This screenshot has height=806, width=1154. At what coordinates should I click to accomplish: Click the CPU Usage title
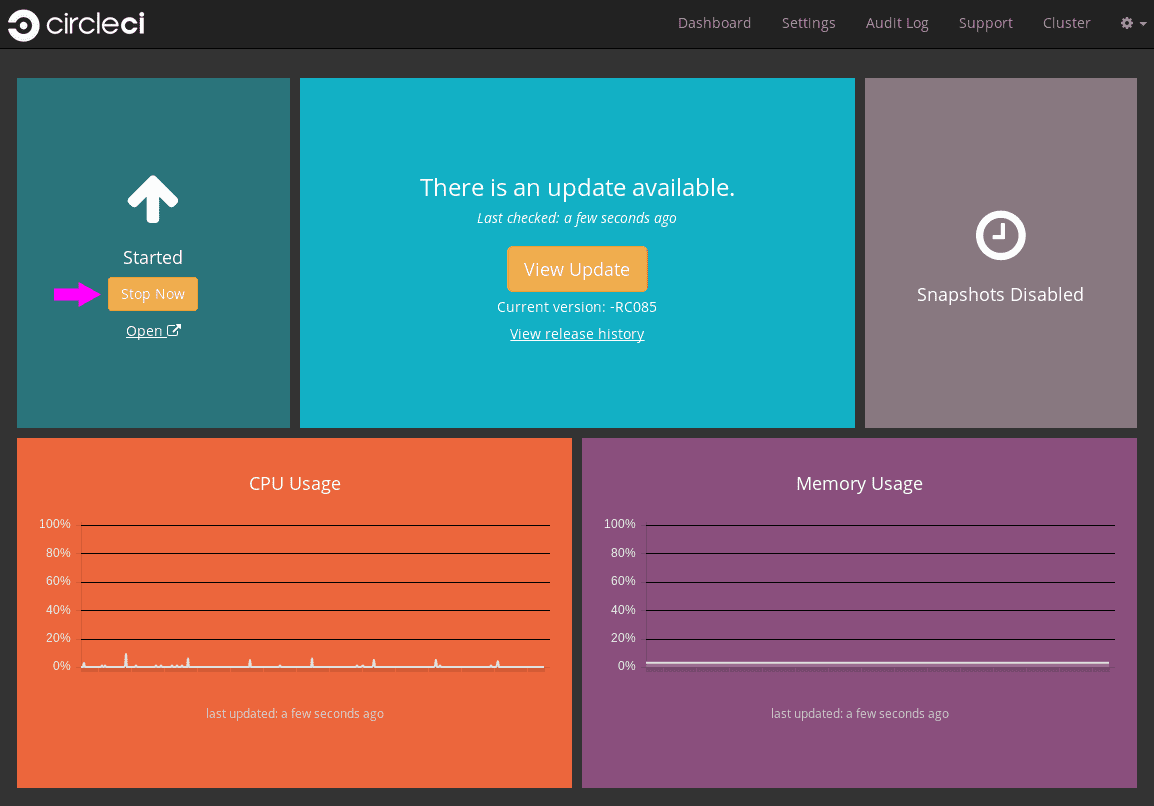click(x=294, y=484)
